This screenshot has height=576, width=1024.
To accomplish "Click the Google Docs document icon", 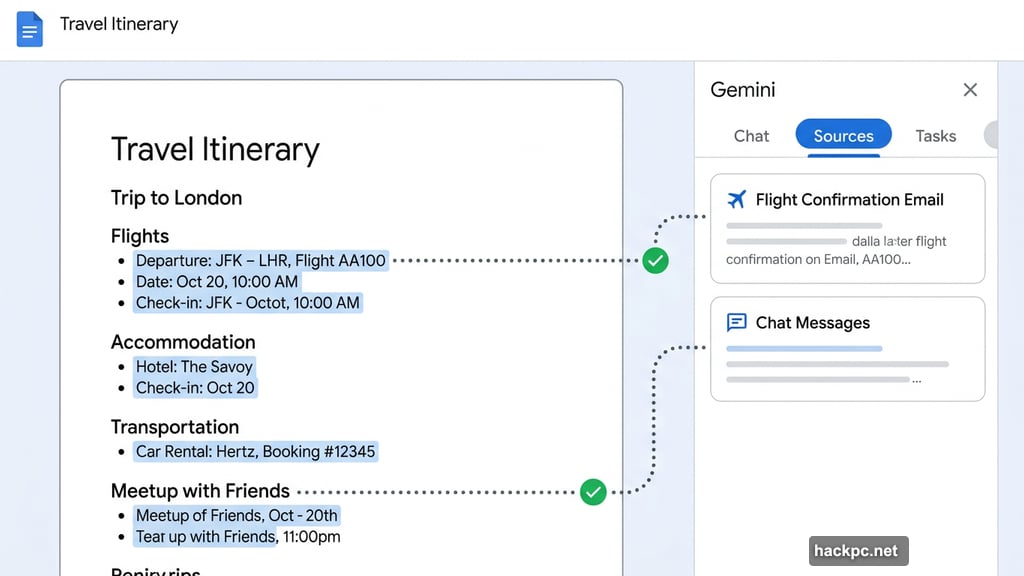I will coord(28,29).
